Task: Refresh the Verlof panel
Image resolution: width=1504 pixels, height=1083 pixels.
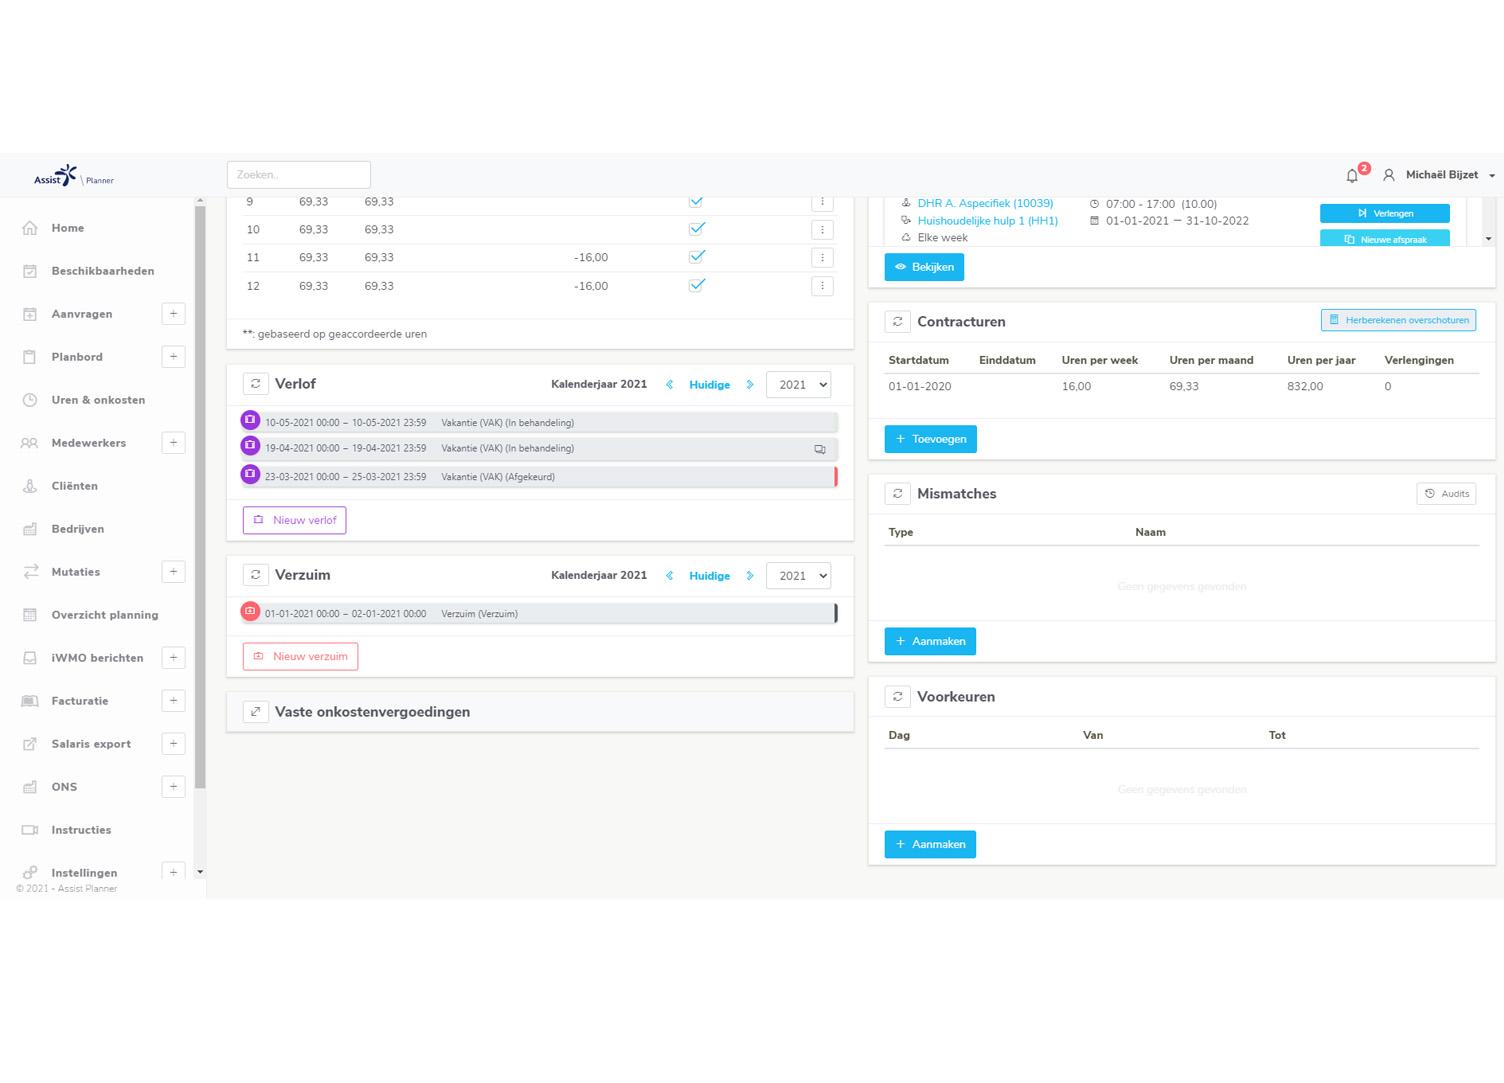Action: (x=256, y=384)
